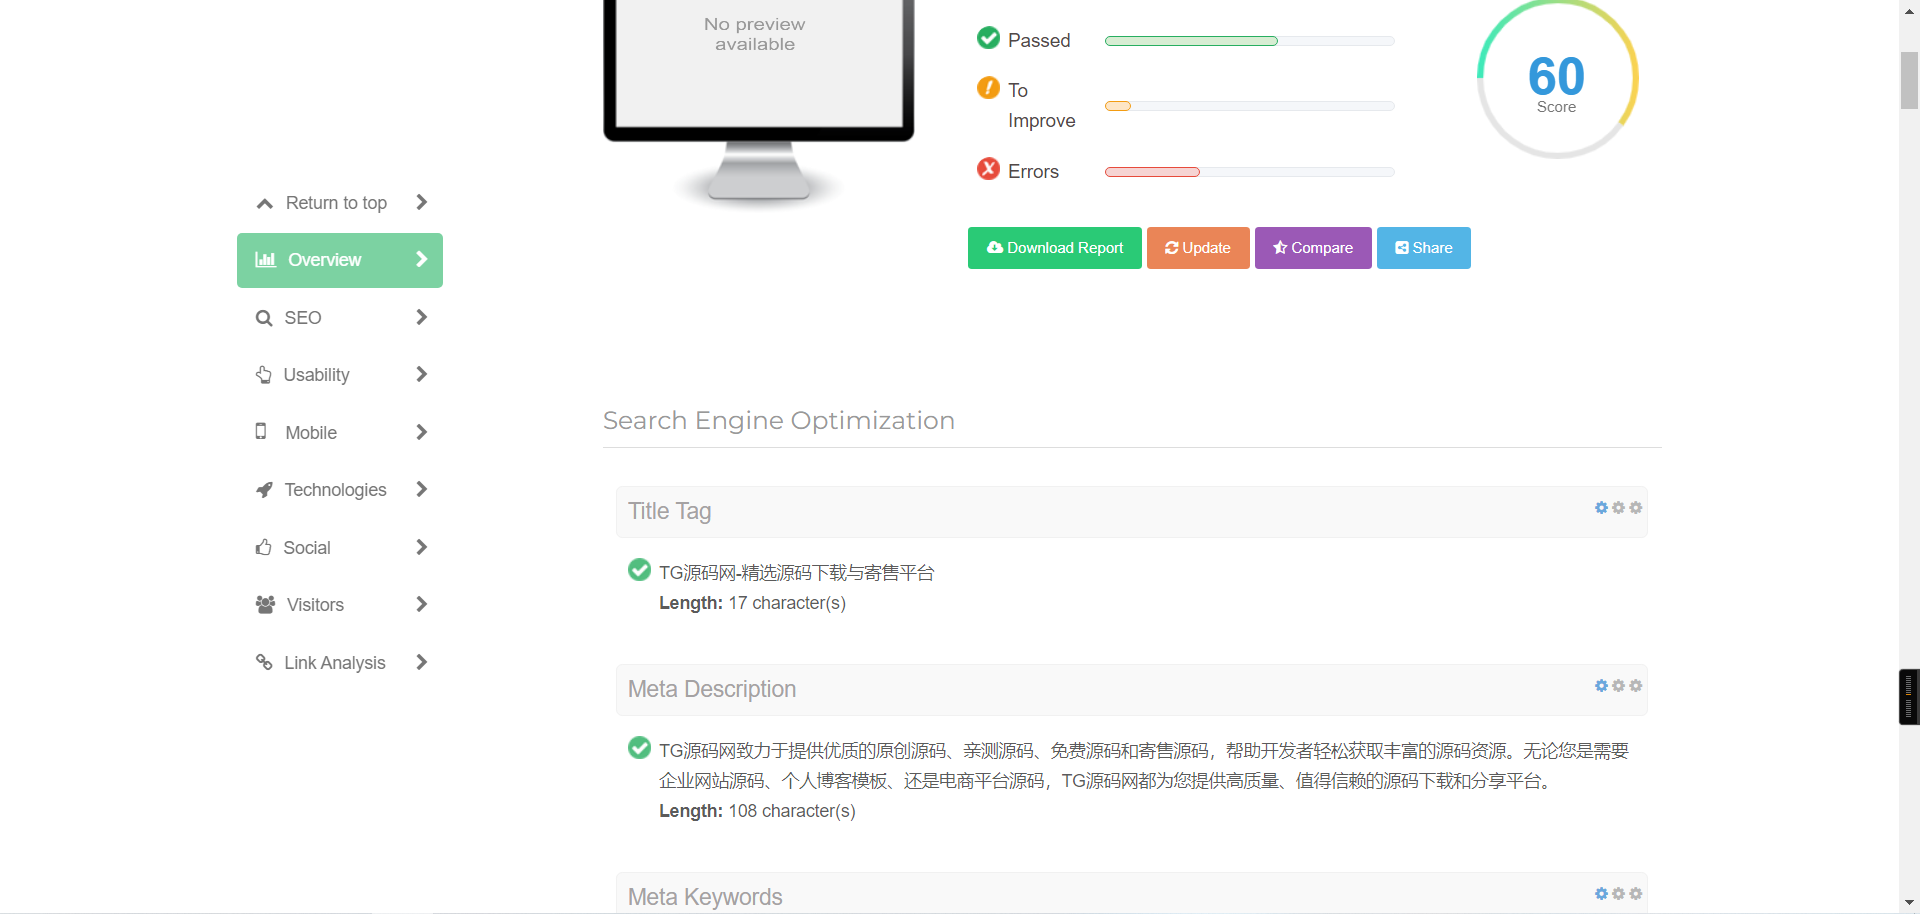Viewport: 1920px width, 914px height.
Task: Click gear icons on Title Tag panel
Action: click(1617, 508)
